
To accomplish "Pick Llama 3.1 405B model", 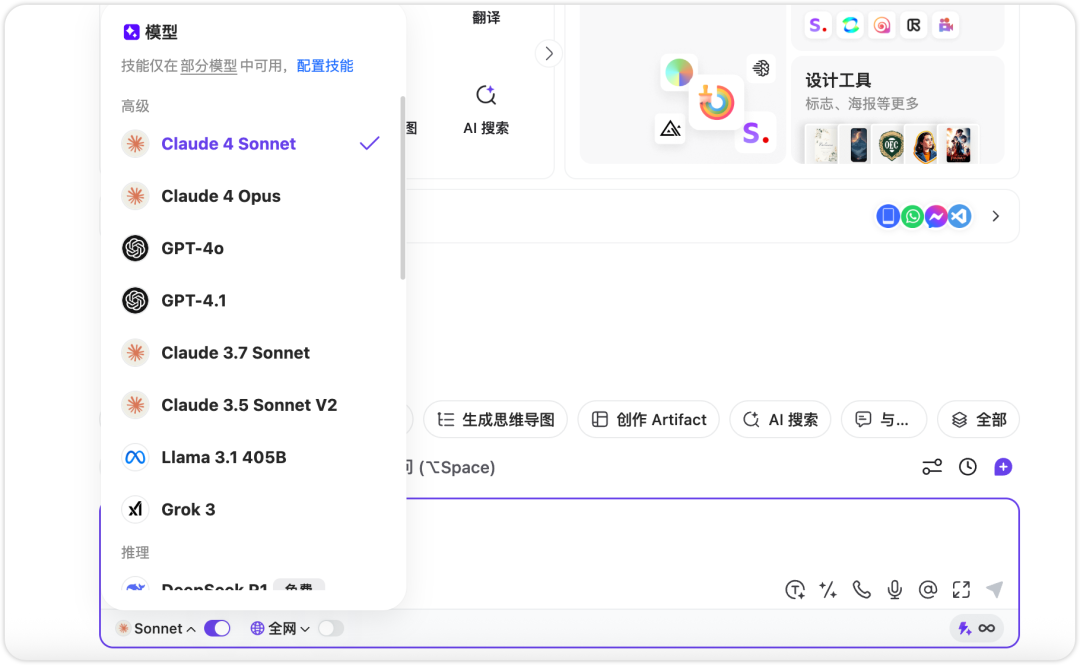I will 251,458.
